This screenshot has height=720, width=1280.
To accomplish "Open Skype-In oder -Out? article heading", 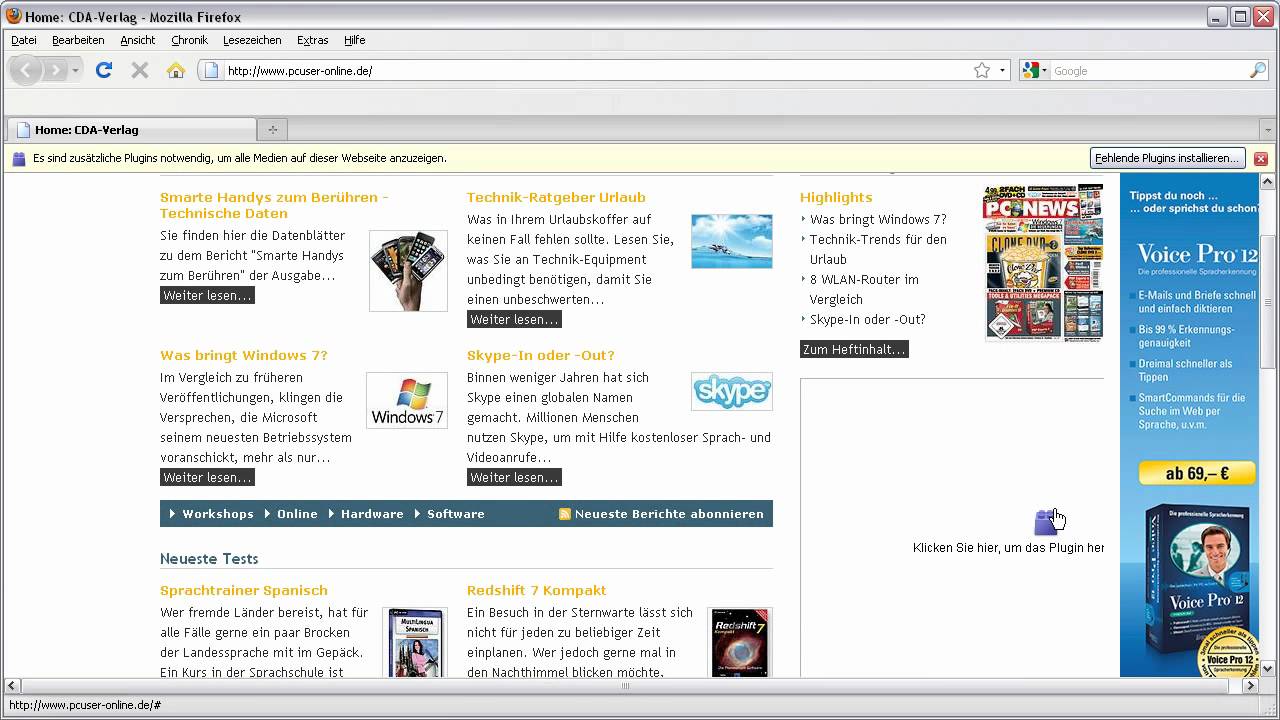I will coord(541,355).
